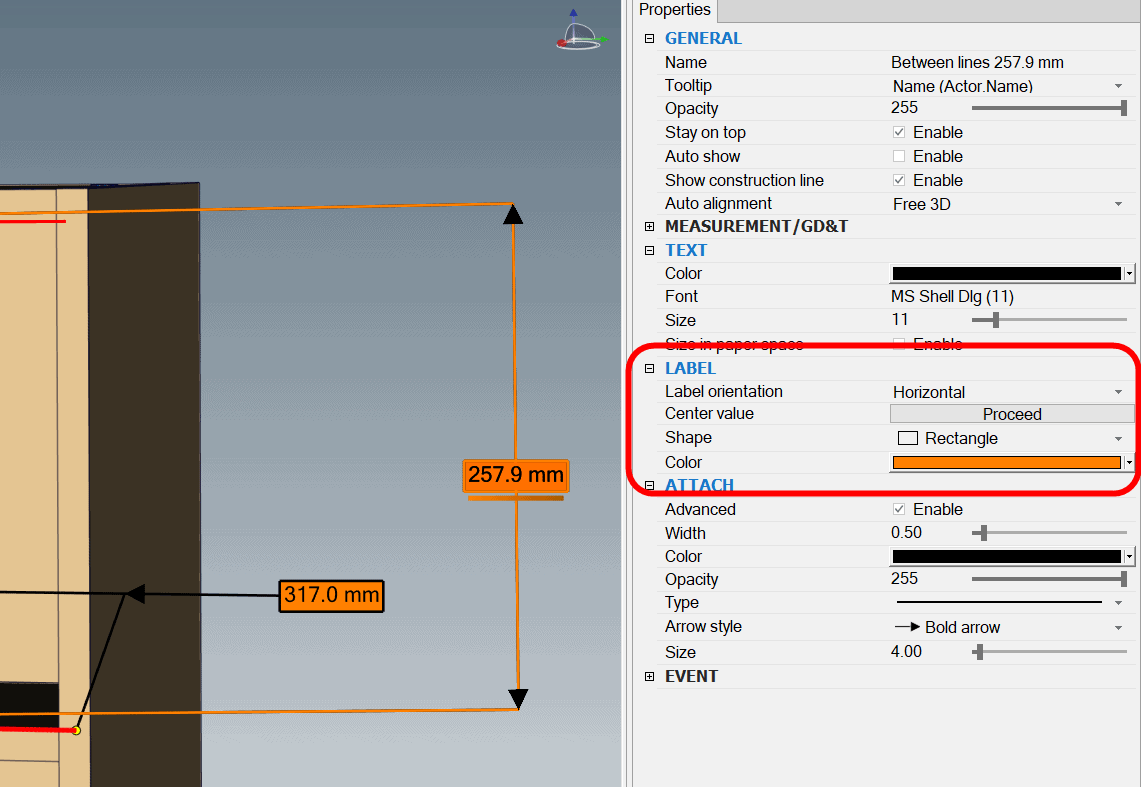Click the 'Arrow style' property name
1141x787 pixels.
(x=703, y=626)
